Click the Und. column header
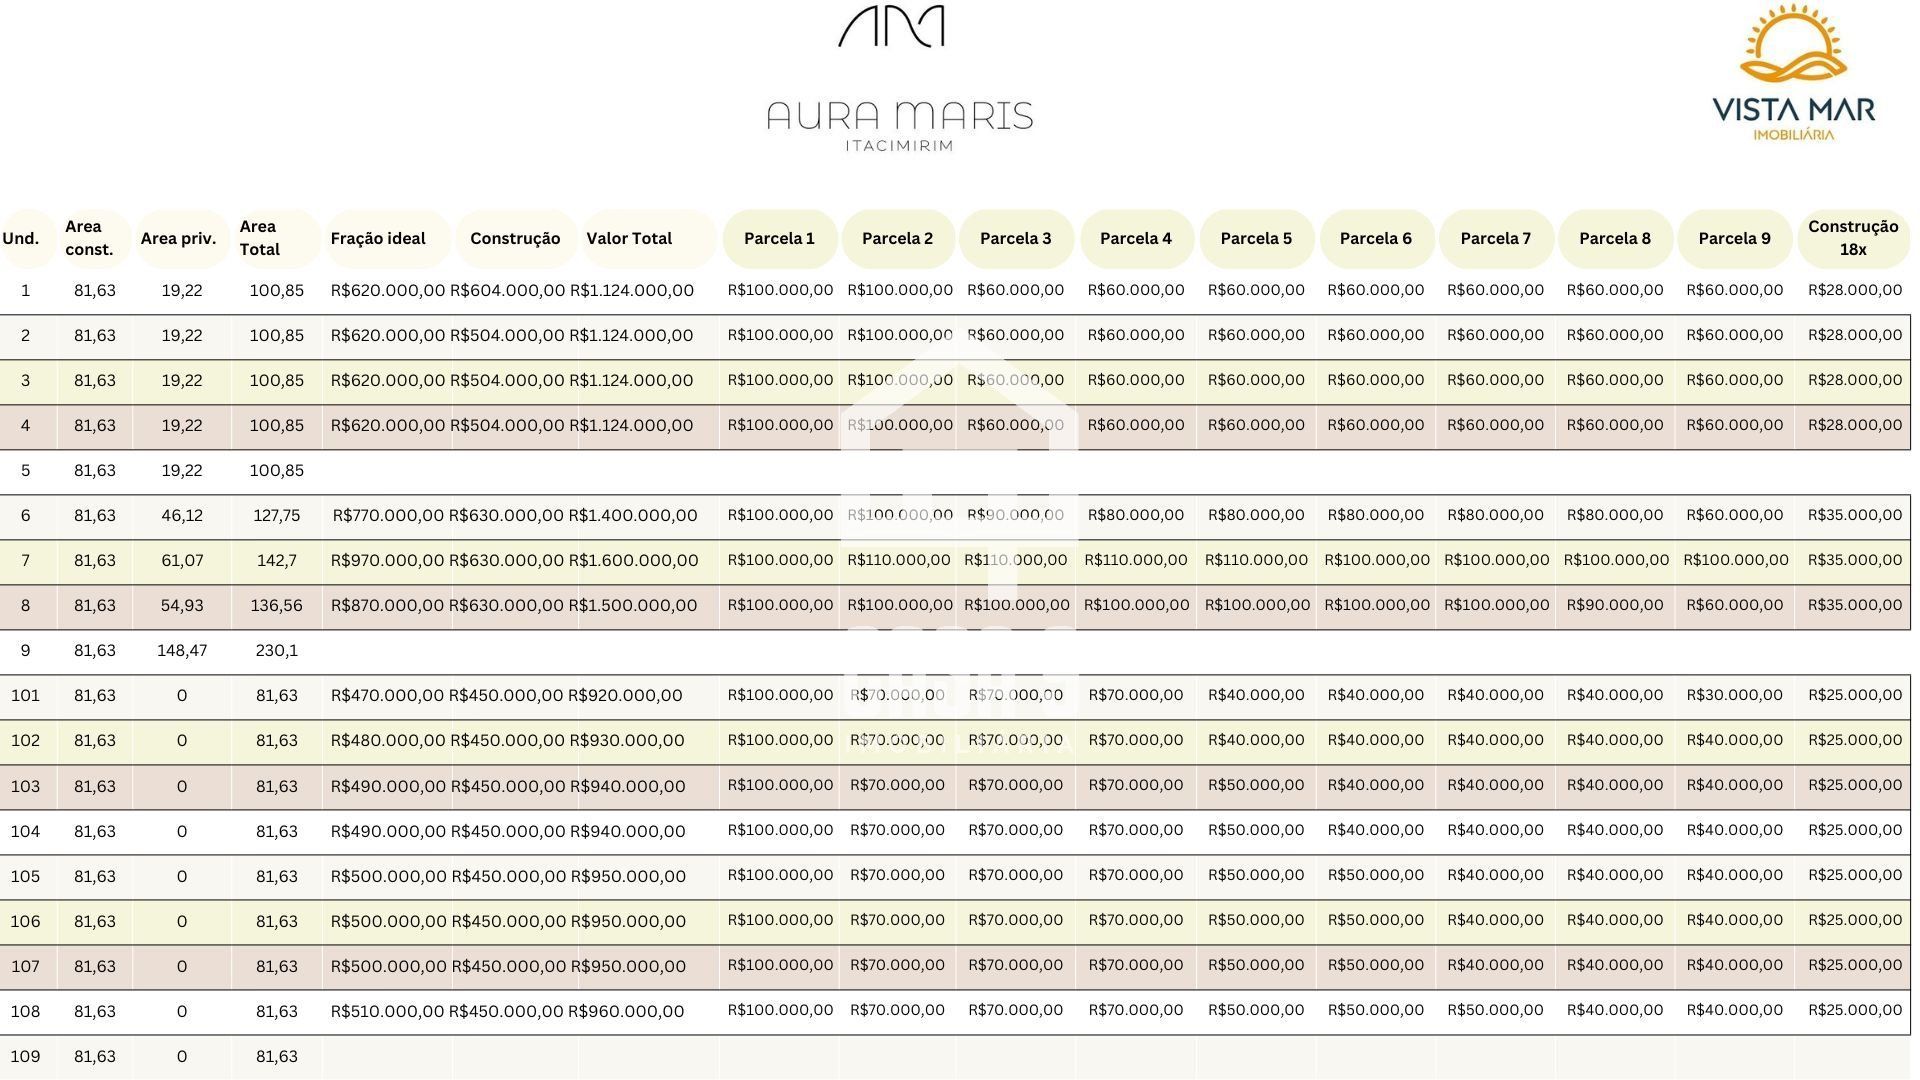The height and width of the screenshot is (1080, 1920). [21, 238]
